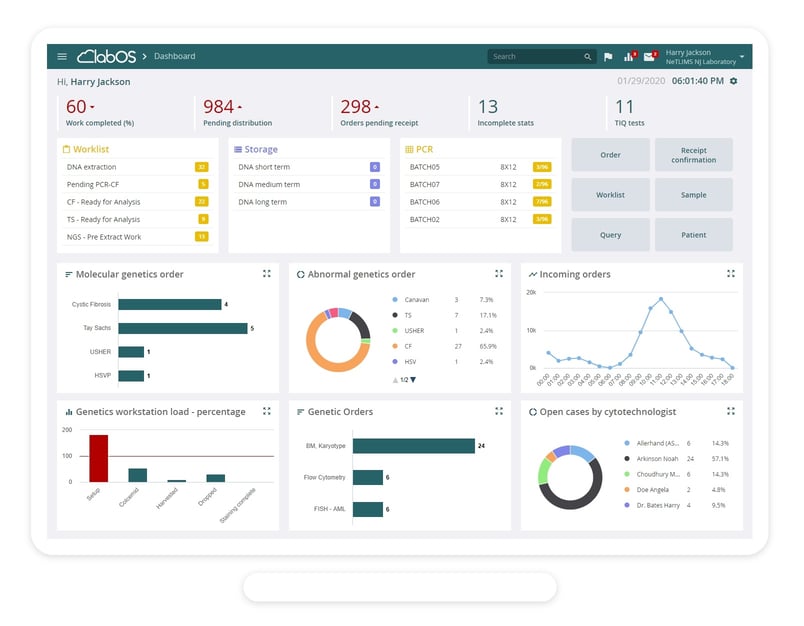Go to next legend page arrow
This screenshot has height=626, width=804.
click(x=412, y=380)
